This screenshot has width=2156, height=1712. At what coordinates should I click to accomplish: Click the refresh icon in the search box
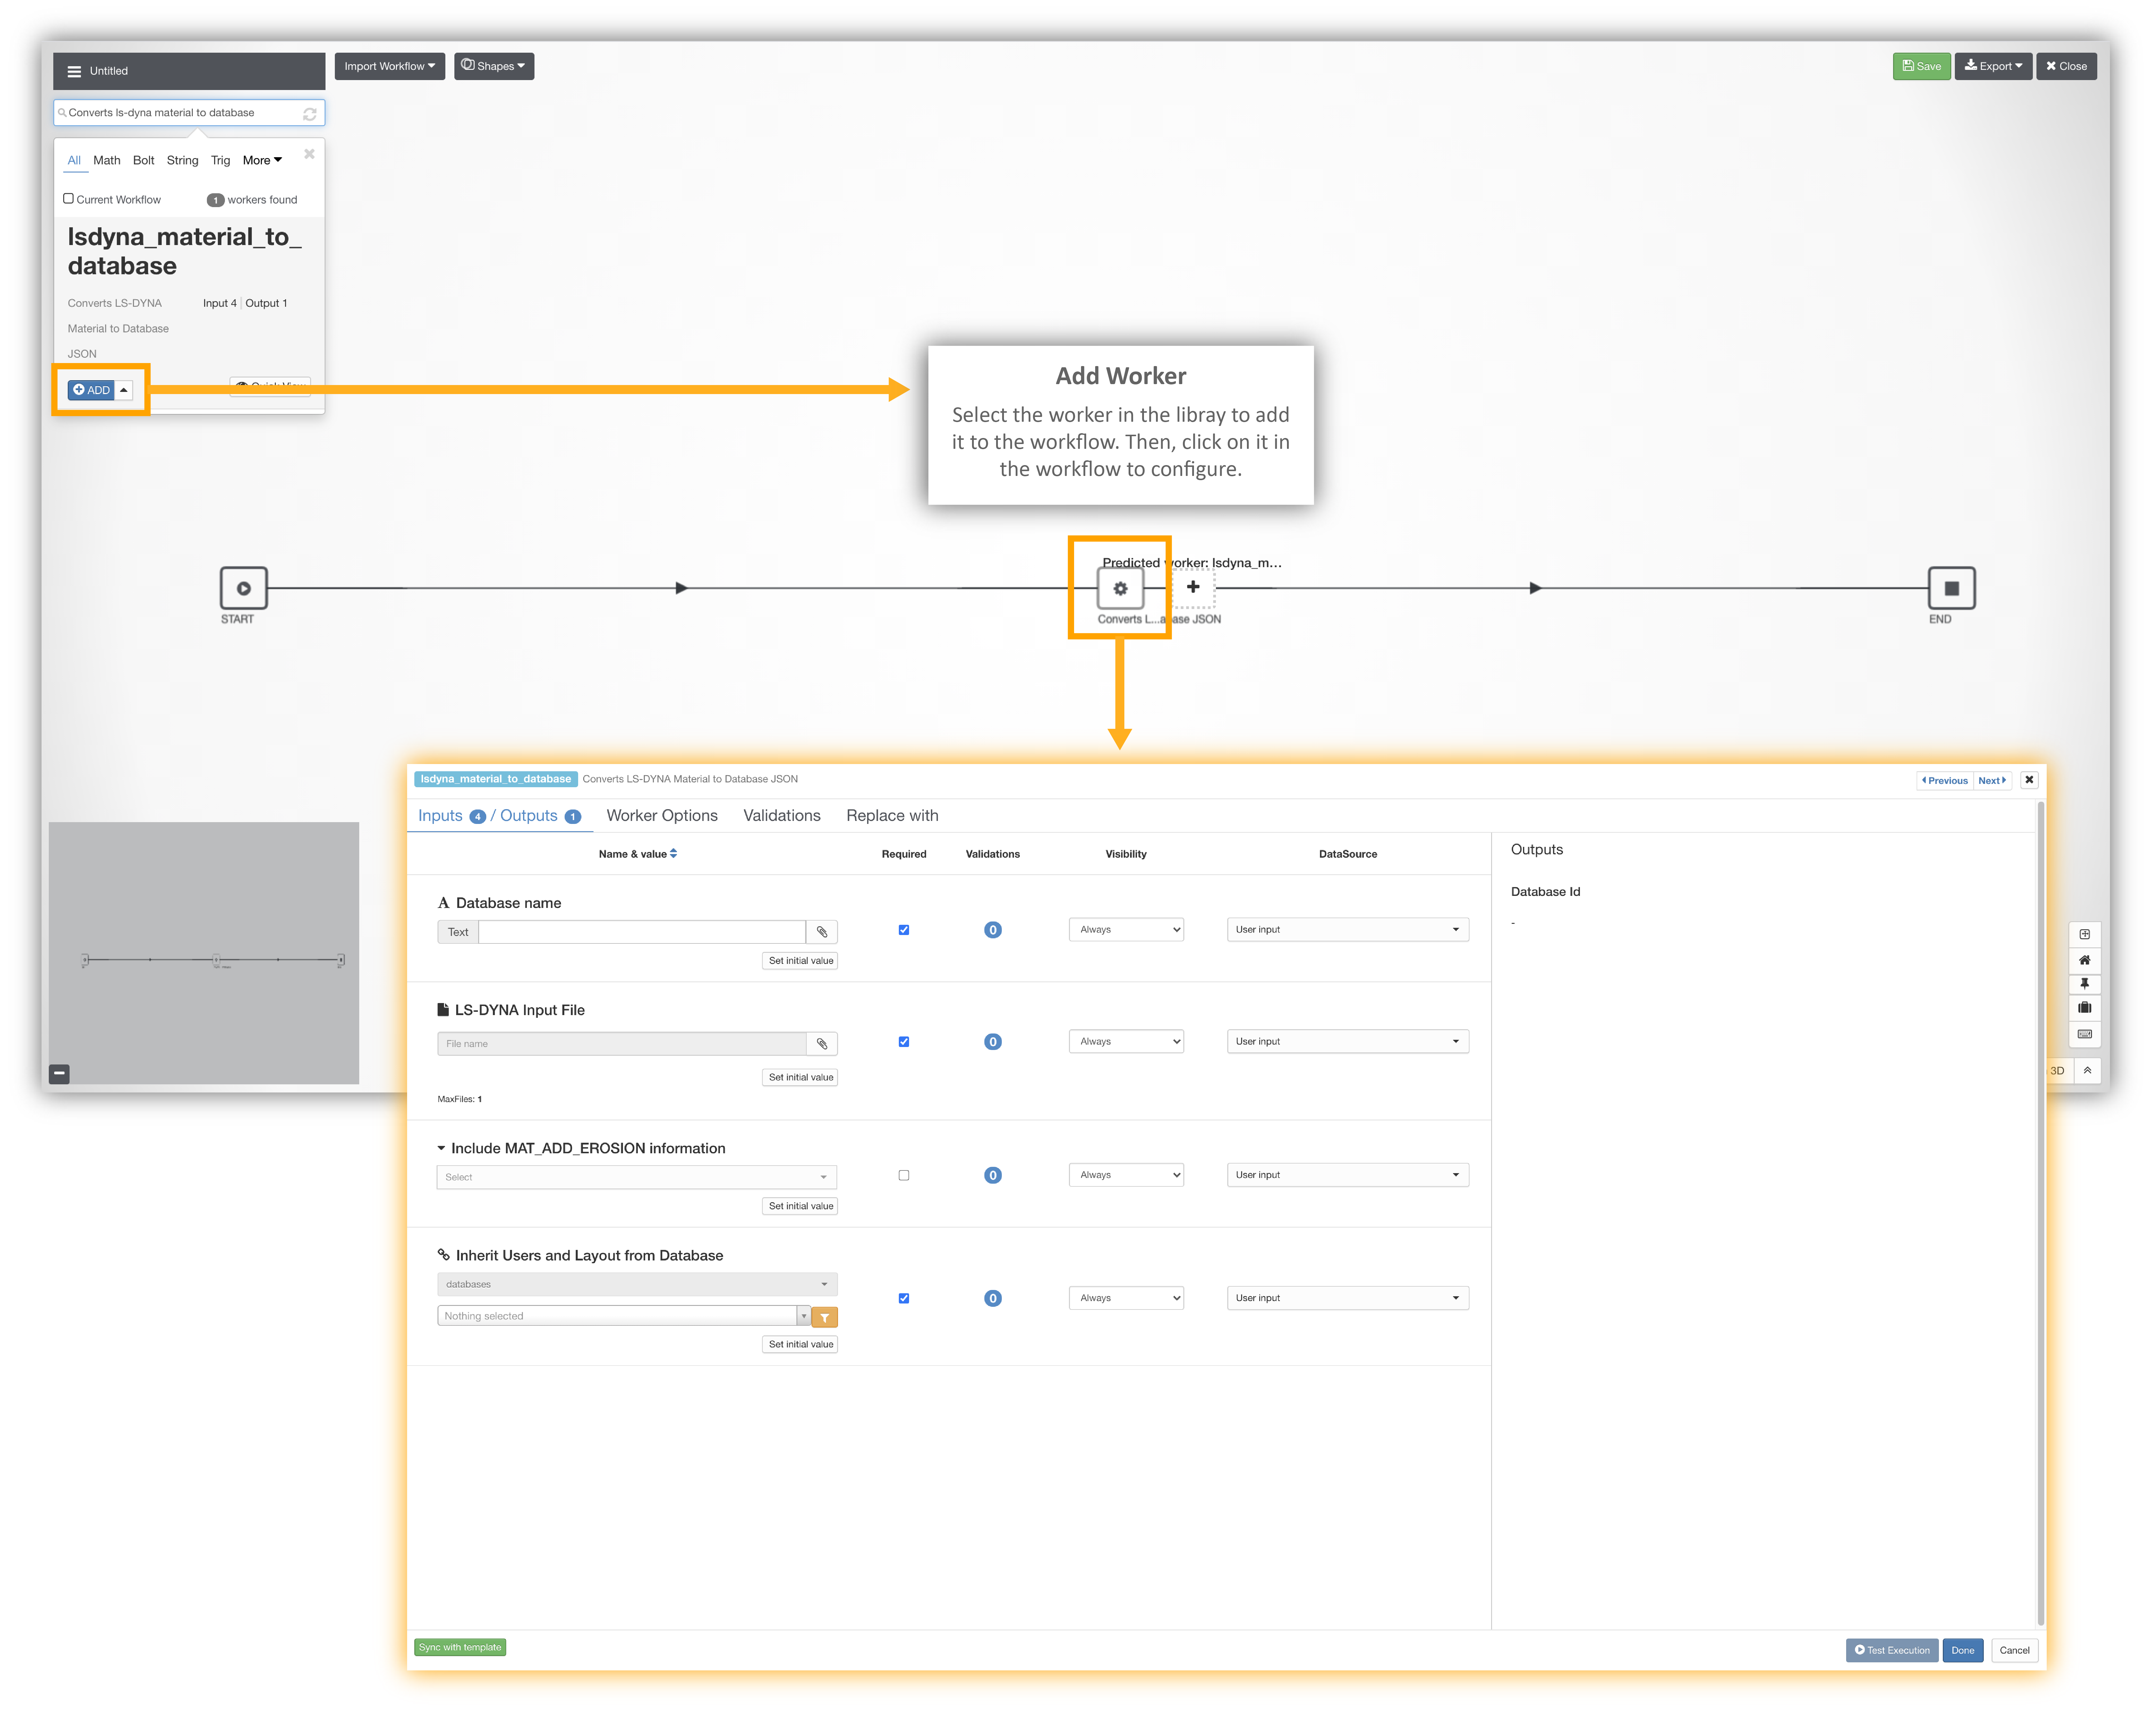(x=310, y=114)
